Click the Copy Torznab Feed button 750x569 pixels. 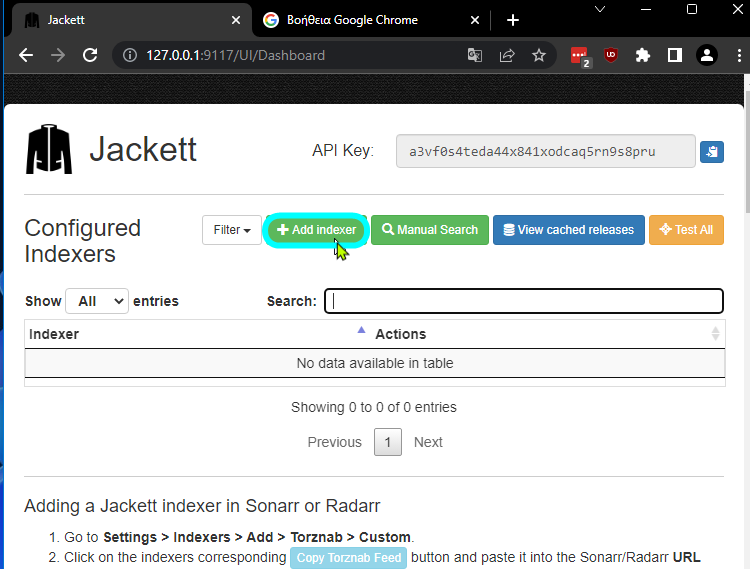[349, 558]
